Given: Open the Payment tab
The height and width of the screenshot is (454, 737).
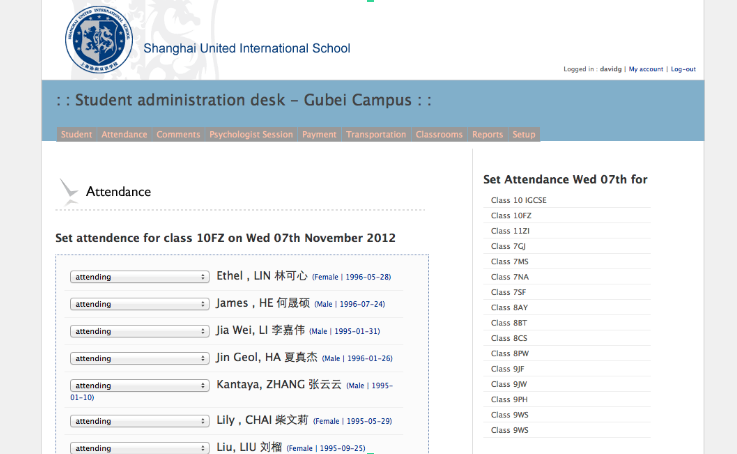Looking at the screenshot, I should pos(319,134).
